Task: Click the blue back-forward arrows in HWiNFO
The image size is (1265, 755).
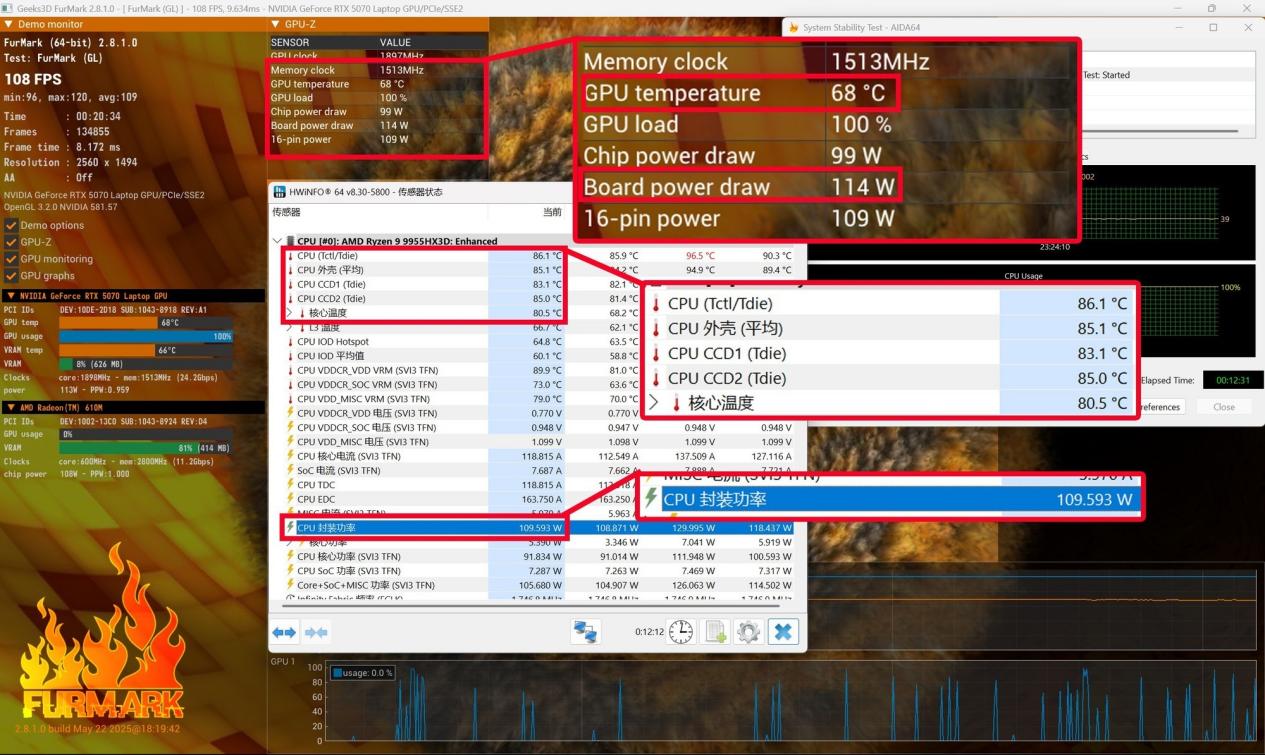Action: click(285, 632)
